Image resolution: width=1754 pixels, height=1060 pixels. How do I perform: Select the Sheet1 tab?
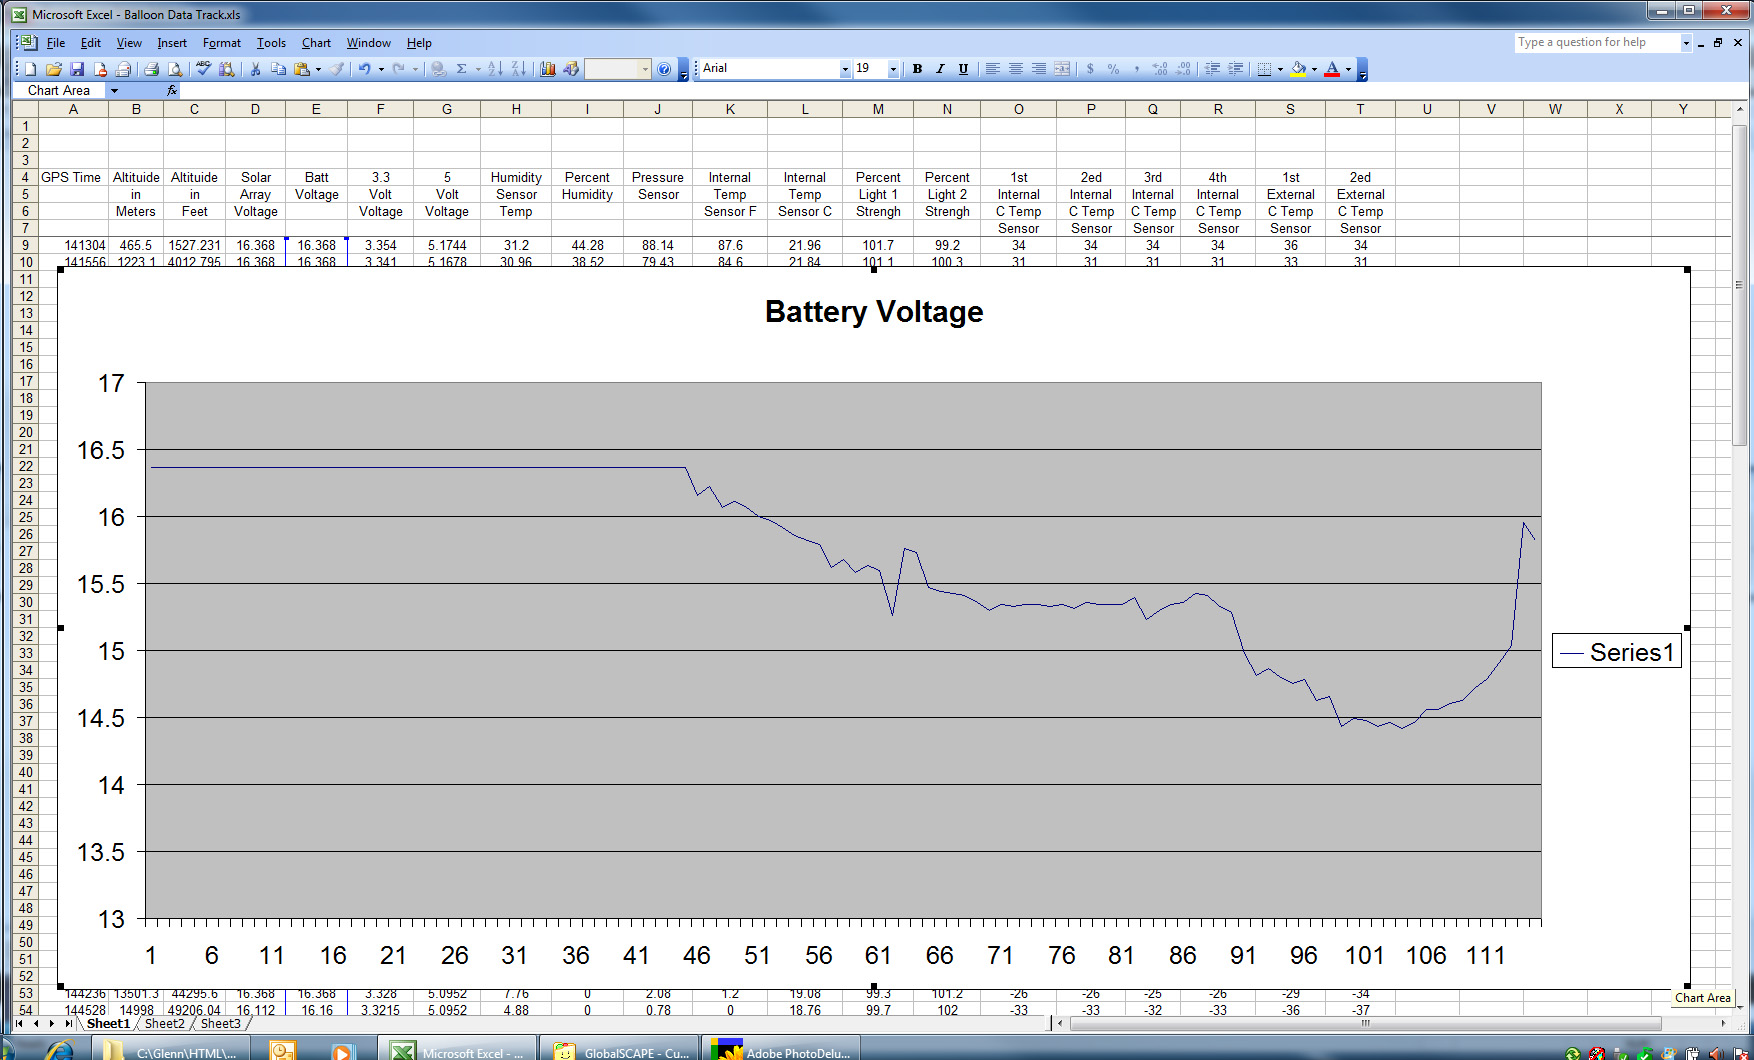pyautogui.click(x=108, y=1023)
